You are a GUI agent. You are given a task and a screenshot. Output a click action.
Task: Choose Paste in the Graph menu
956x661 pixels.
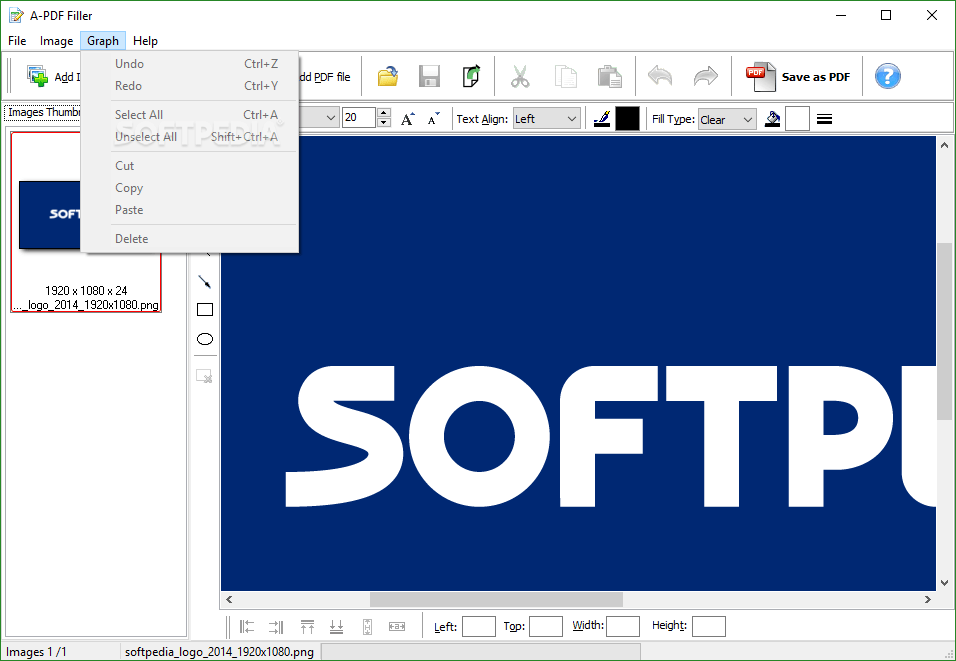point(190,210)
